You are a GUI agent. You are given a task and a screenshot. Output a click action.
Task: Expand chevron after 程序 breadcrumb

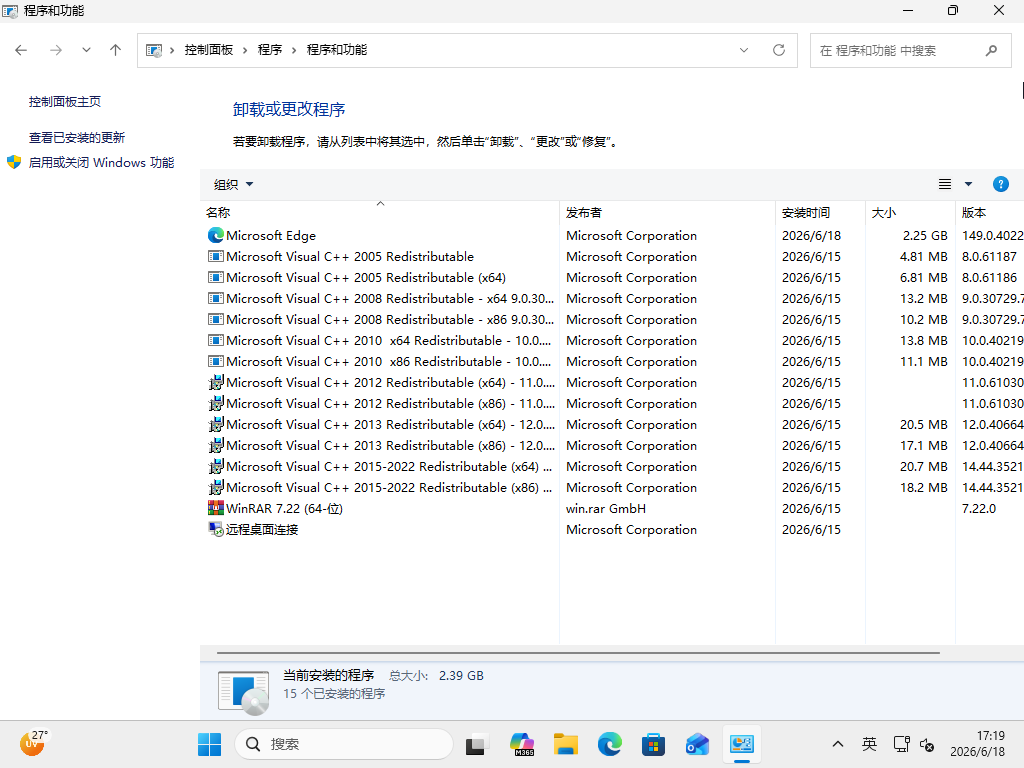coord(294,50)
